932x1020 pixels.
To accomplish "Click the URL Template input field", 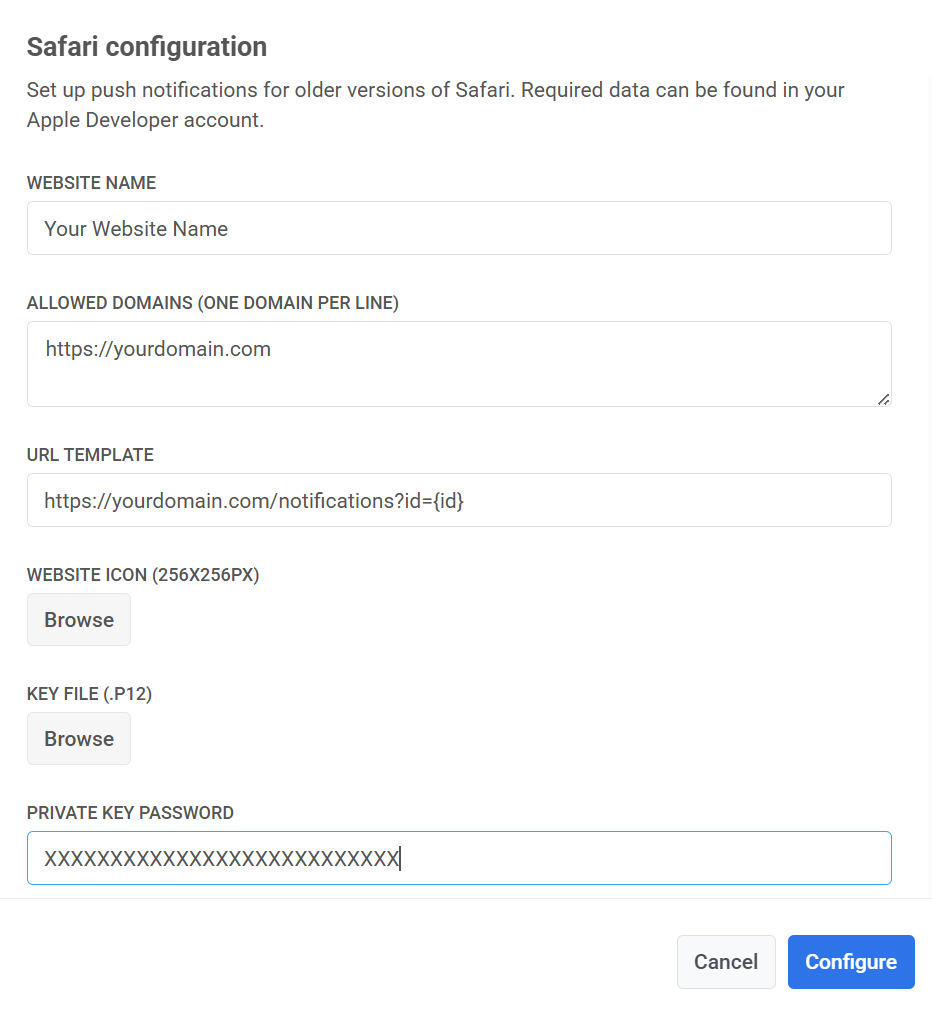I will pos(459,500).
